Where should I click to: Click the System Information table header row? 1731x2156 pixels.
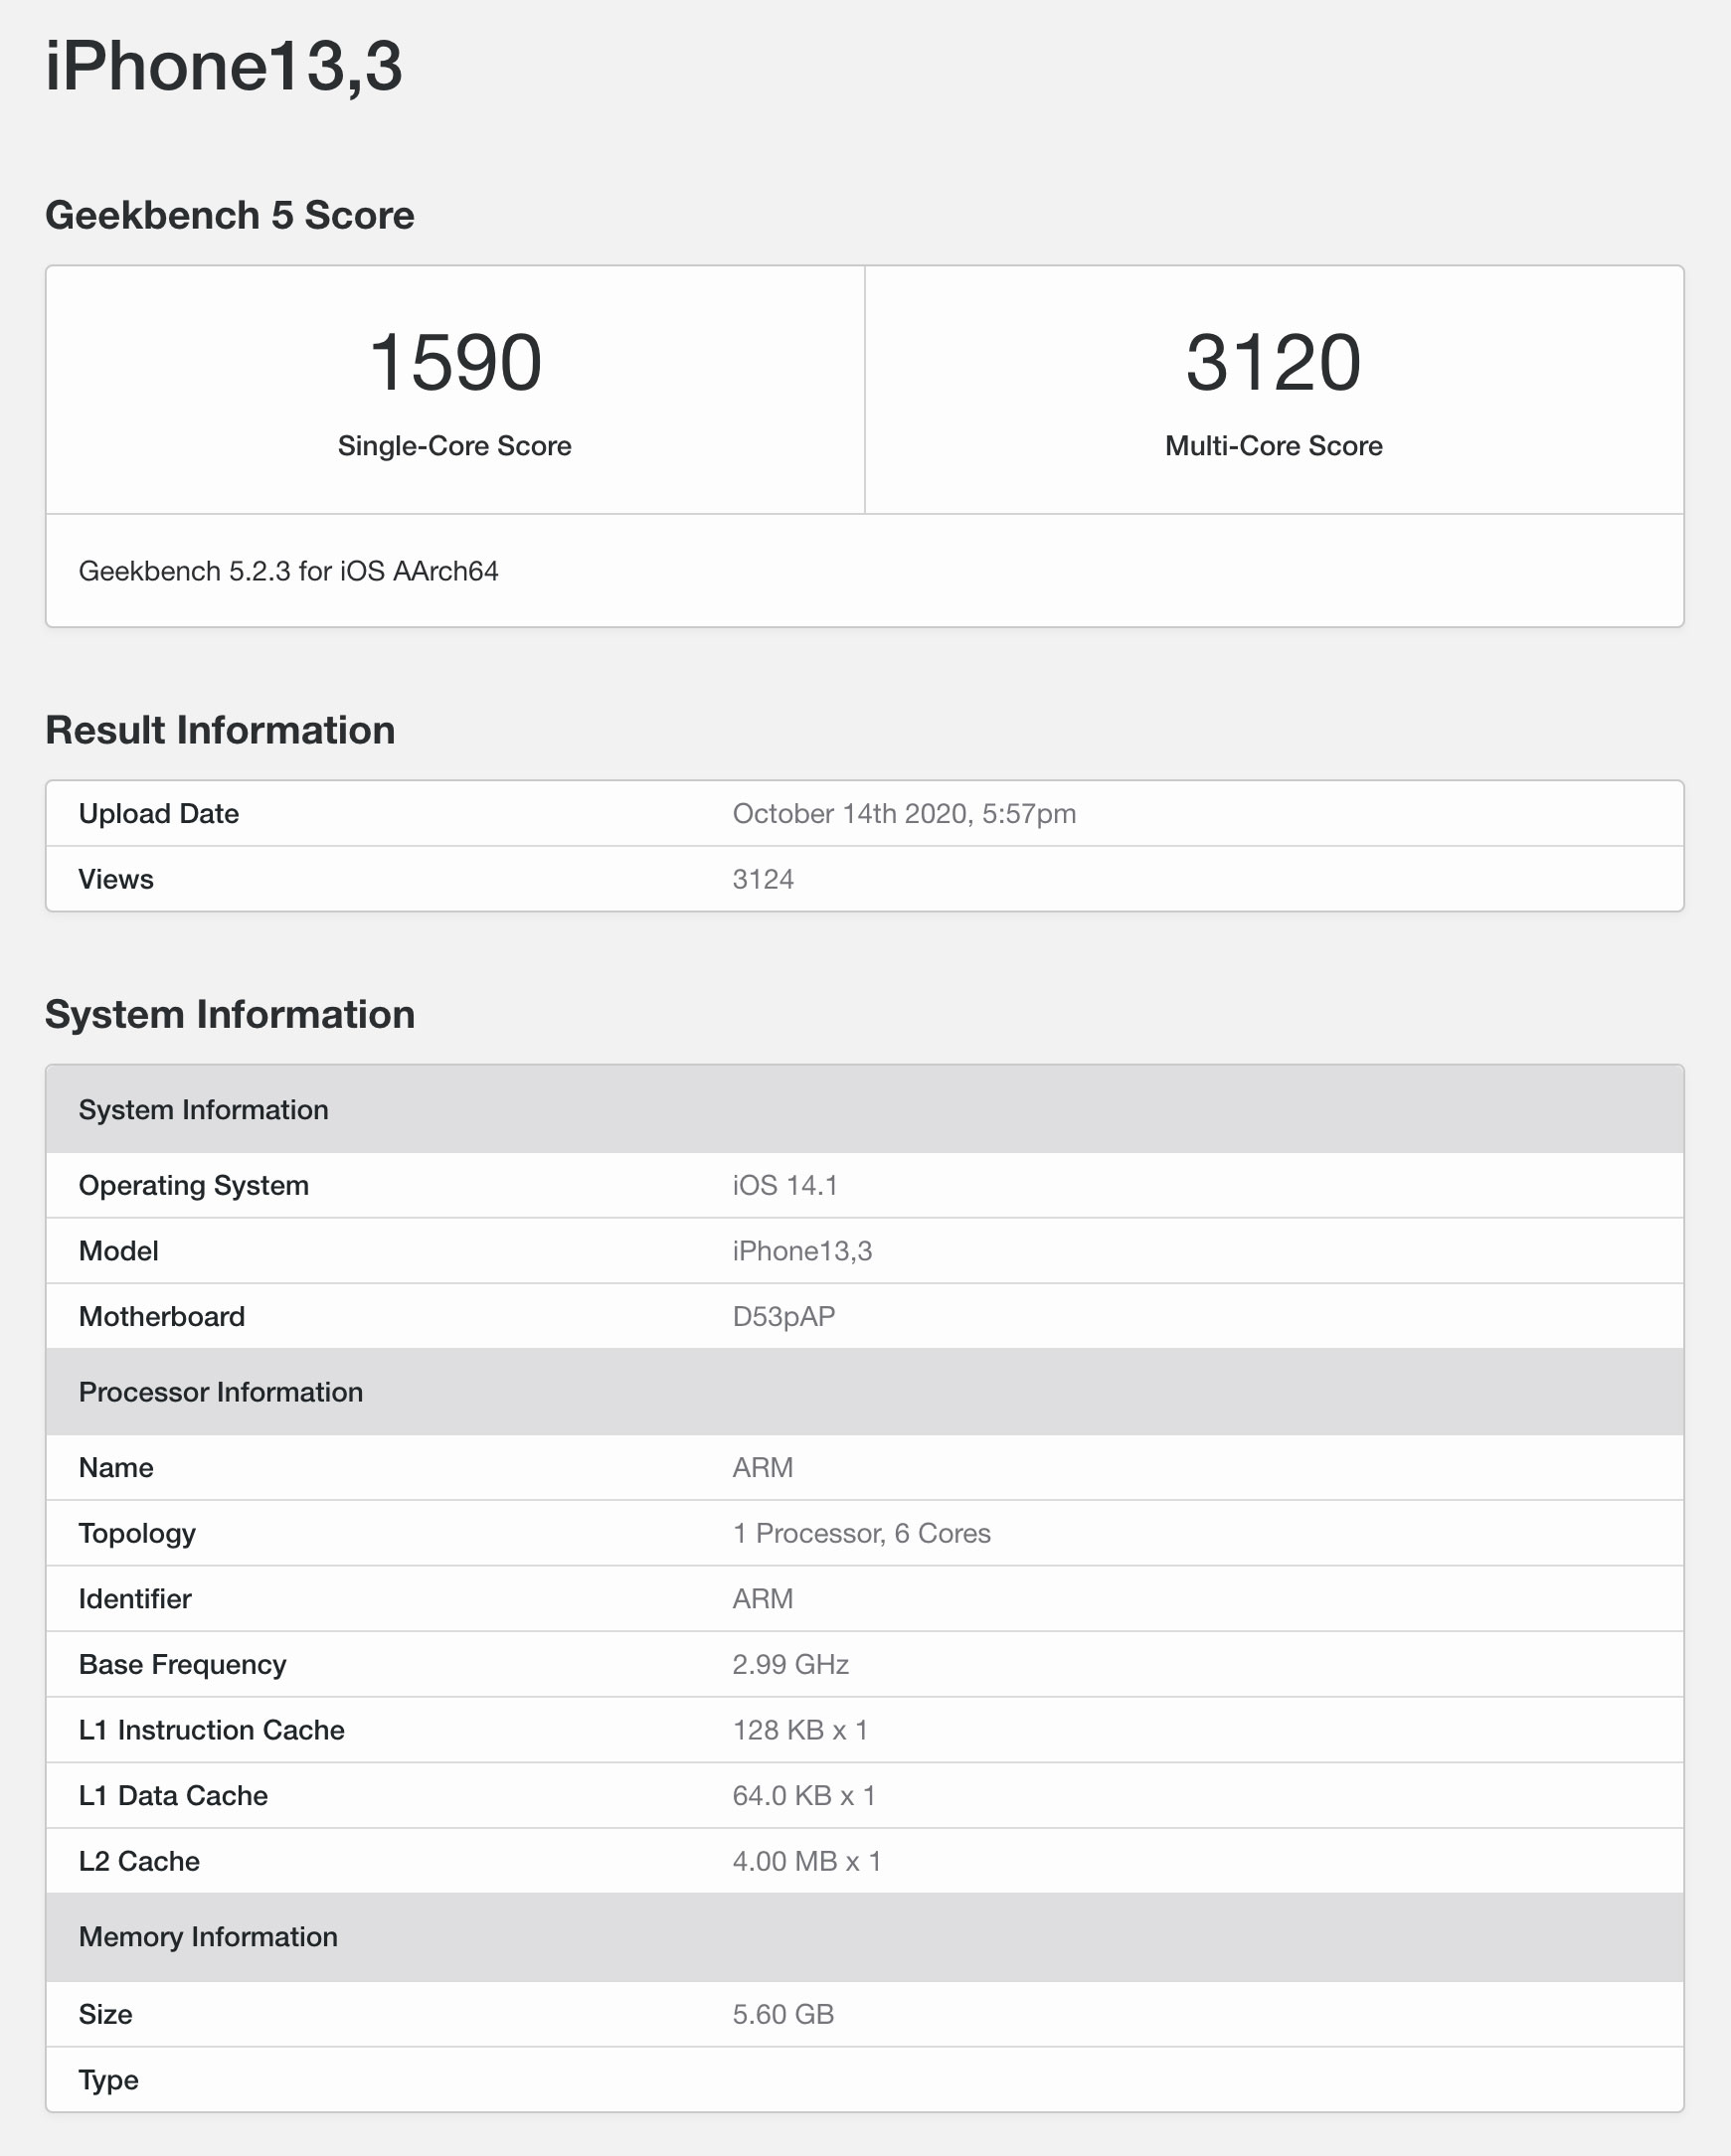point(865,1109)
